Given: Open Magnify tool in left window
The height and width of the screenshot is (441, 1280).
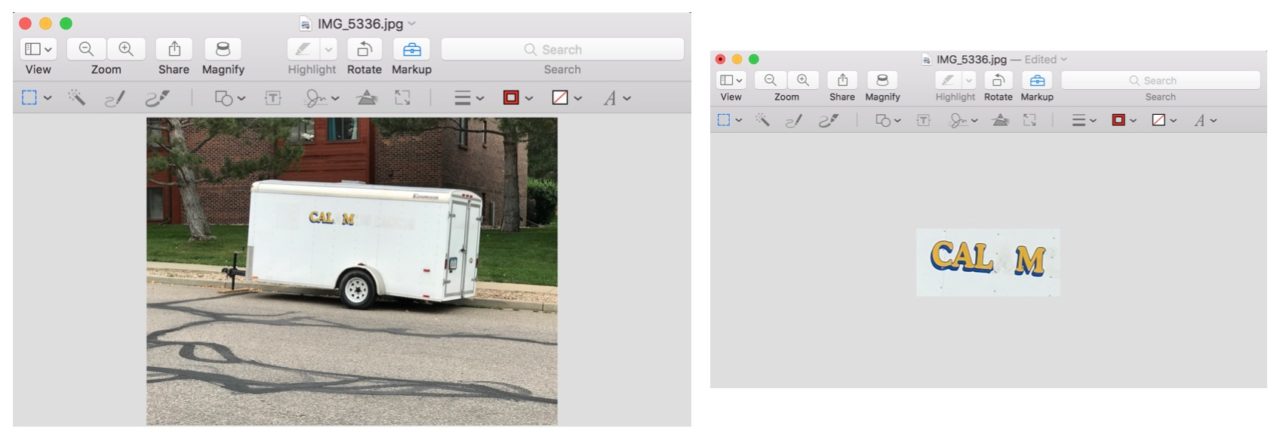Looking at the screenshot, I should click(x=223, y=49).
